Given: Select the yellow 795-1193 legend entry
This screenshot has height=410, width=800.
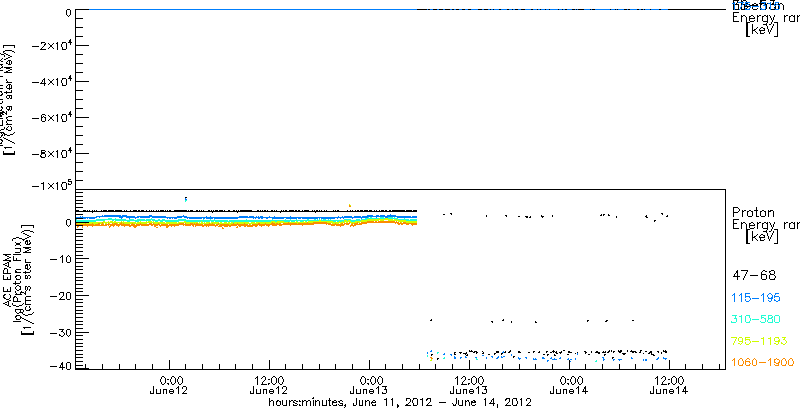Looking at the screenshot, I should point(761,341).
